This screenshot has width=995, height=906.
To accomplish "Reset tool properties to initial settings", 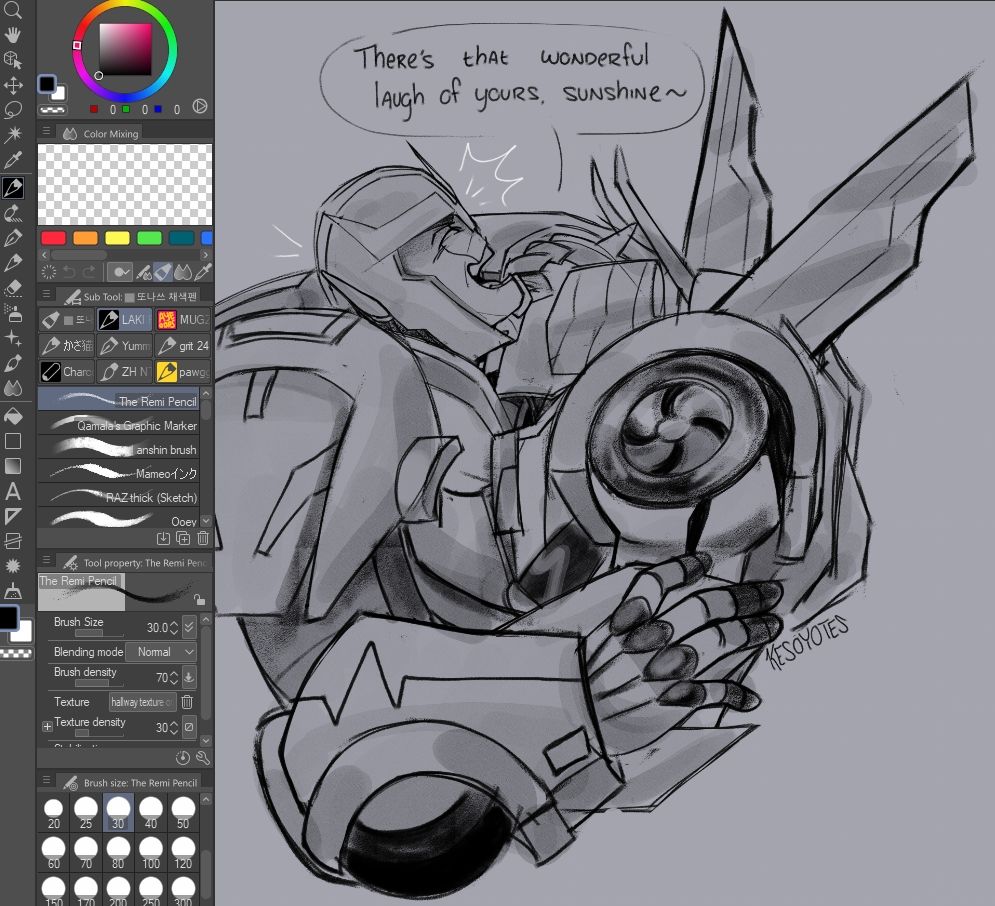I will (183, 758).
